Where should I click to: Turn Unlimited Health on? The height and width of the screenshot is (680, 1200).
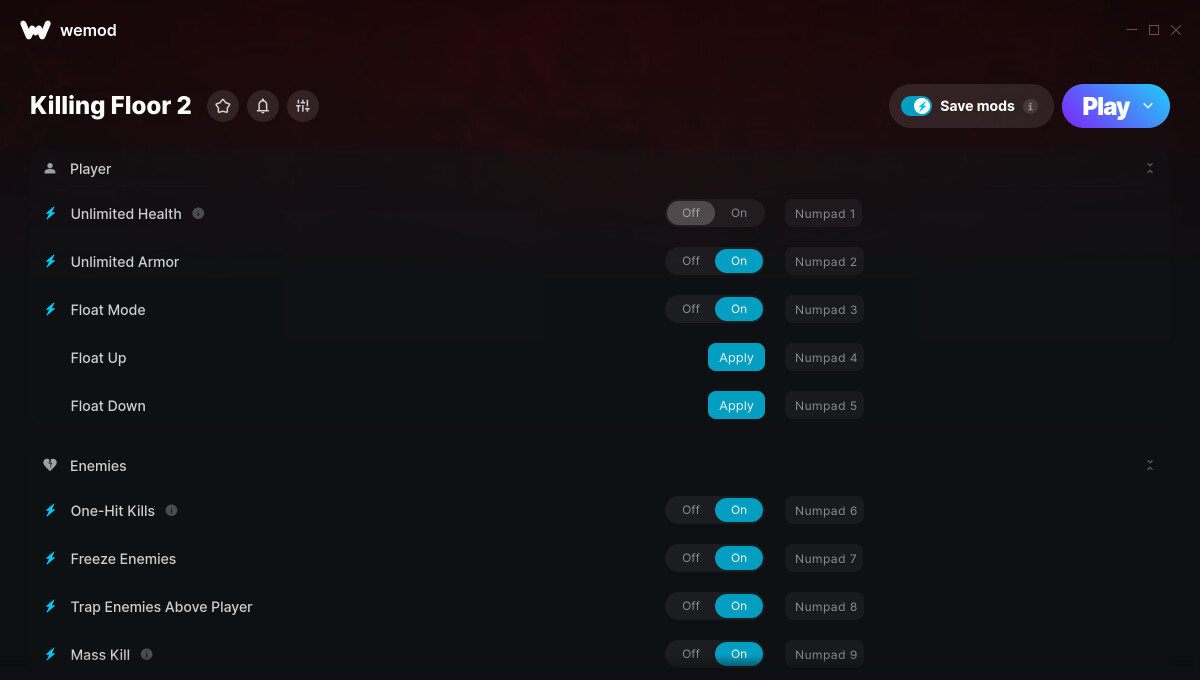[x=739, y=213]
